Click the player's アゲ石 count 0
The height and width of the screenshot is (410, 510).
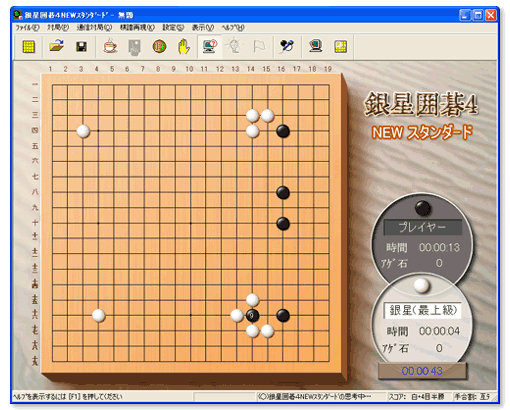click(439, 263)
